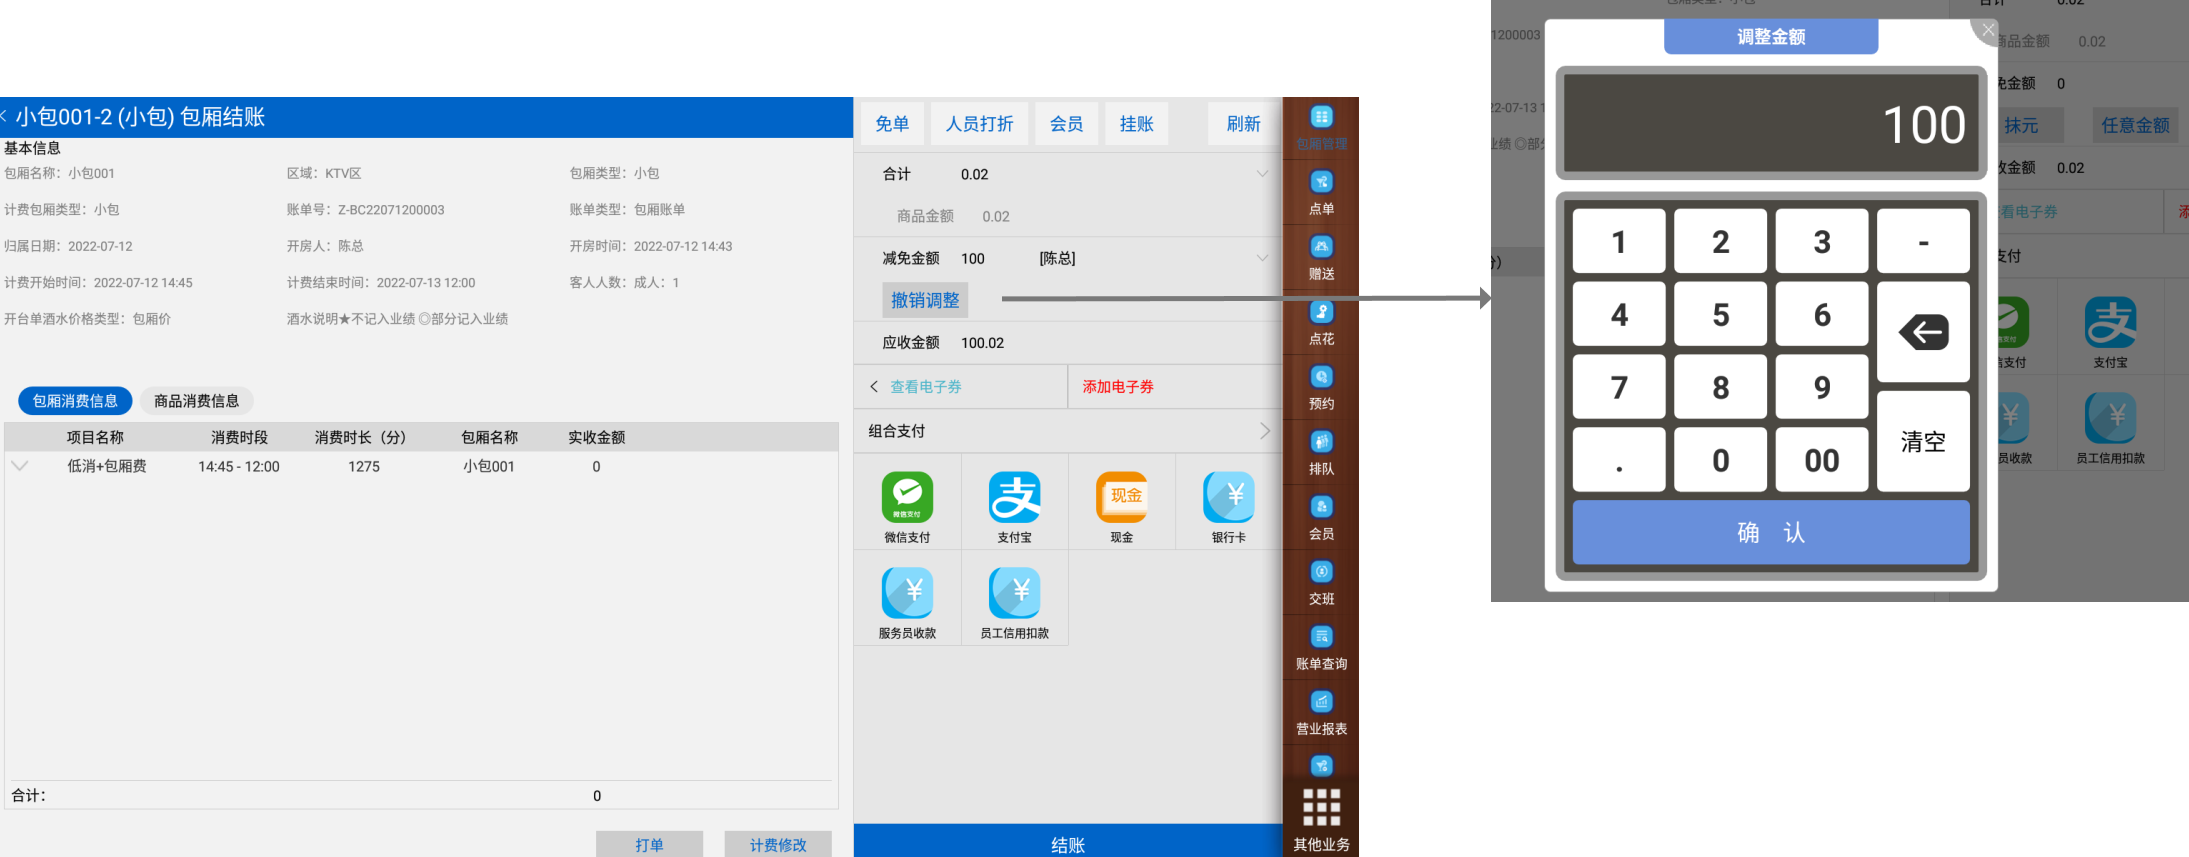Tap keypad digit 8
Viewport: 2189px width, 857px height.
[x=1720, y=387]
